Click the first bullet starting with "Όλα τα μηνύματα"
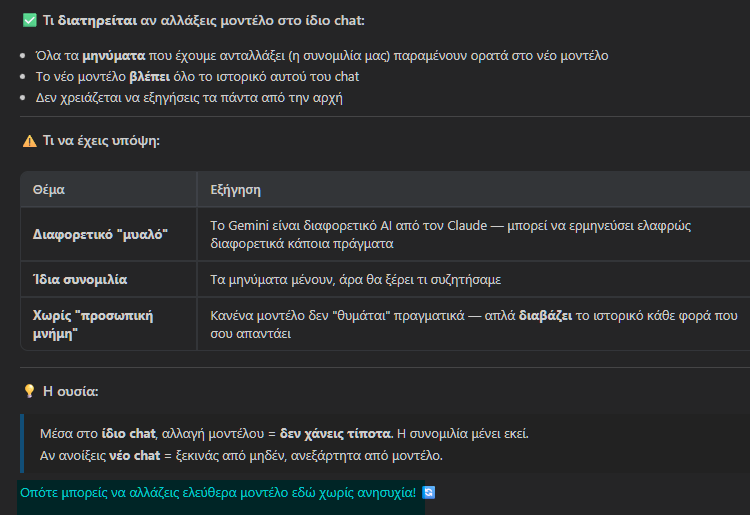 pyautogui.click(x=320, y=56)
